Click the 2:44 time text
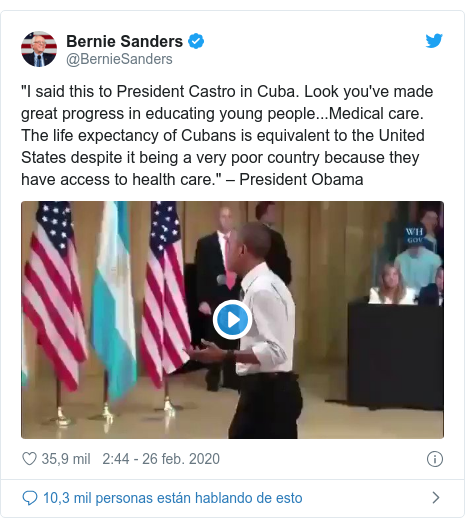The width and height of the screenshot is (465, 527). point(116,459)
